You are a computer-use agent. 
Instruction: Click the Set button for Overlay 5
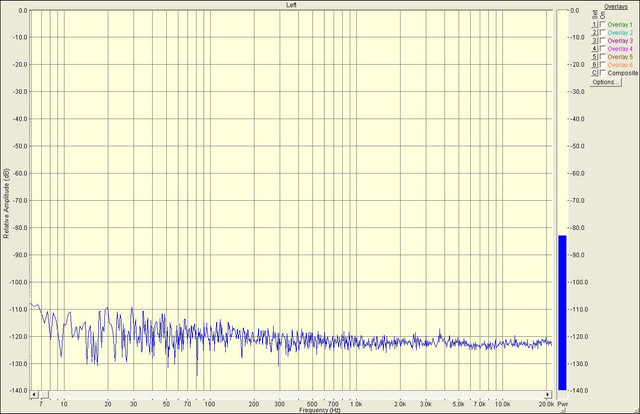click(x=594, y=57)
